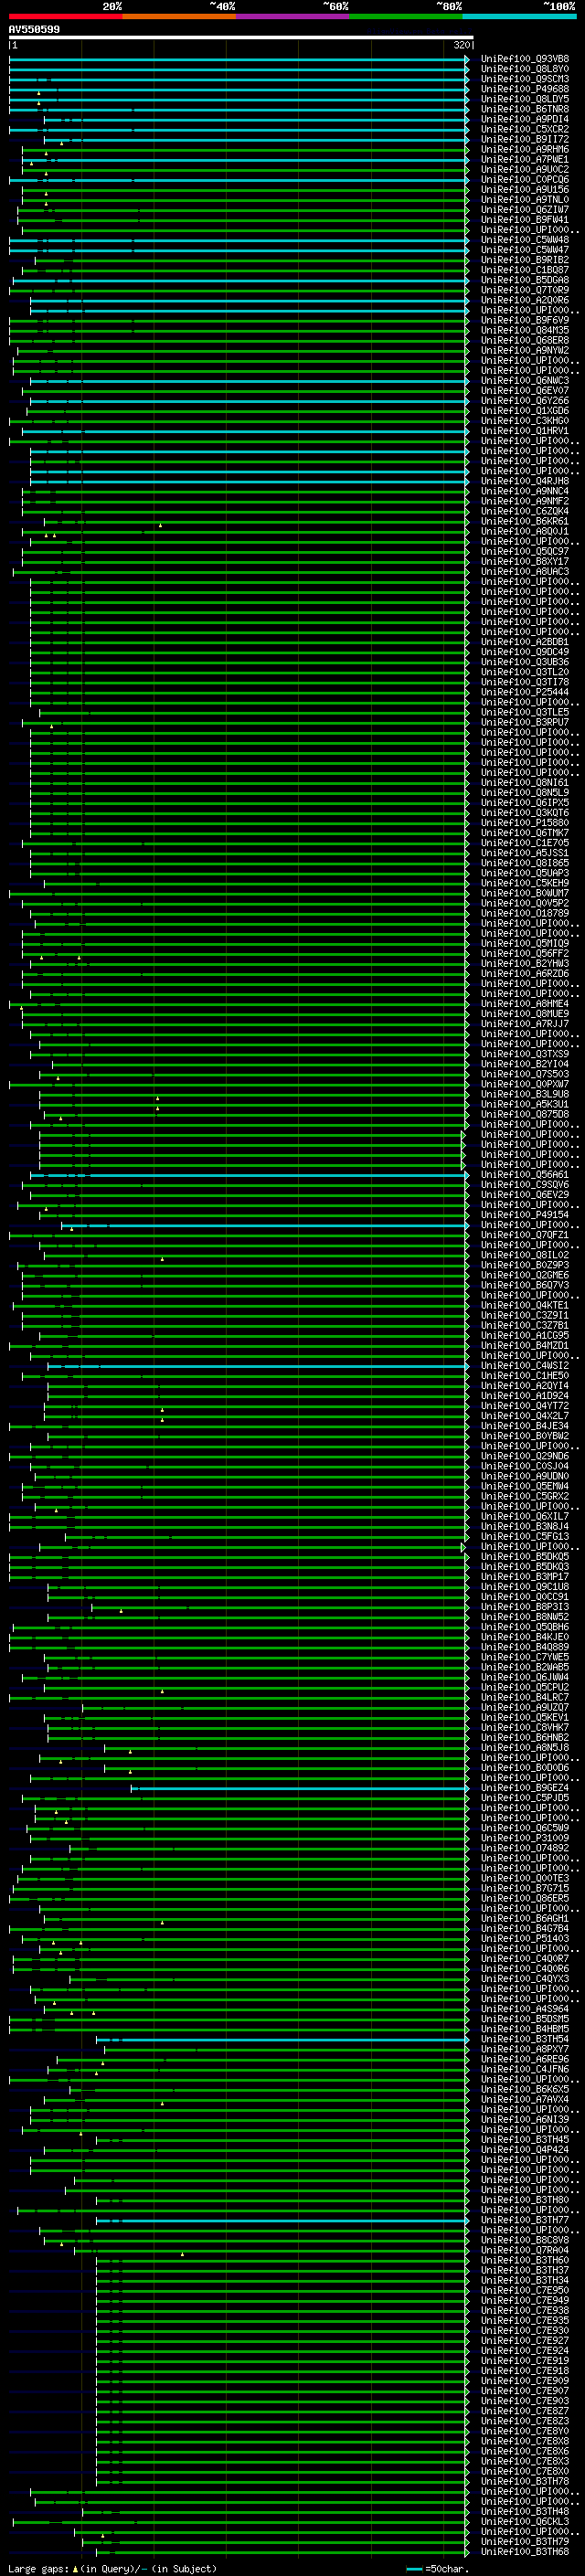The width and height of the screenshot is (585, 2576).
Task: Click the white query sequence bar
Action: pyautogui.click(x=241, y=37)
